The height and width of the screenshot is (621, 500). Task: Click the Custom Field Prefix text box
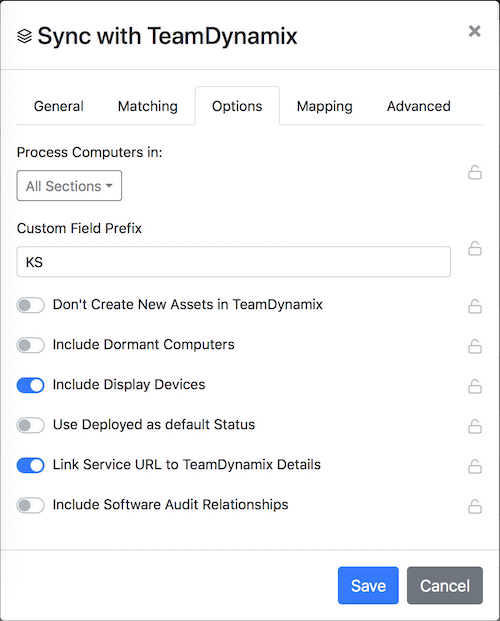click(x=233, y=262)
